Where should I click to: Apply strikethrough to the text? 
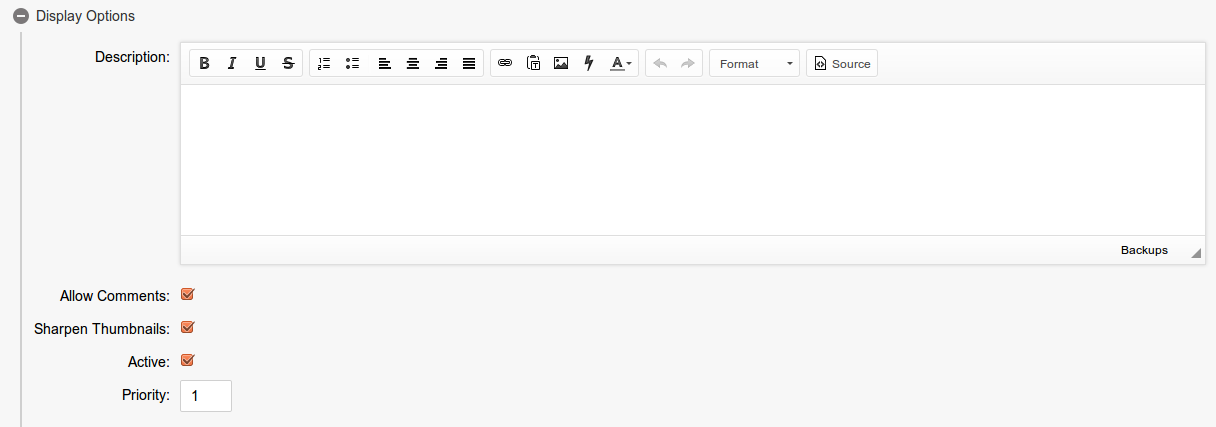pos(288,64)
